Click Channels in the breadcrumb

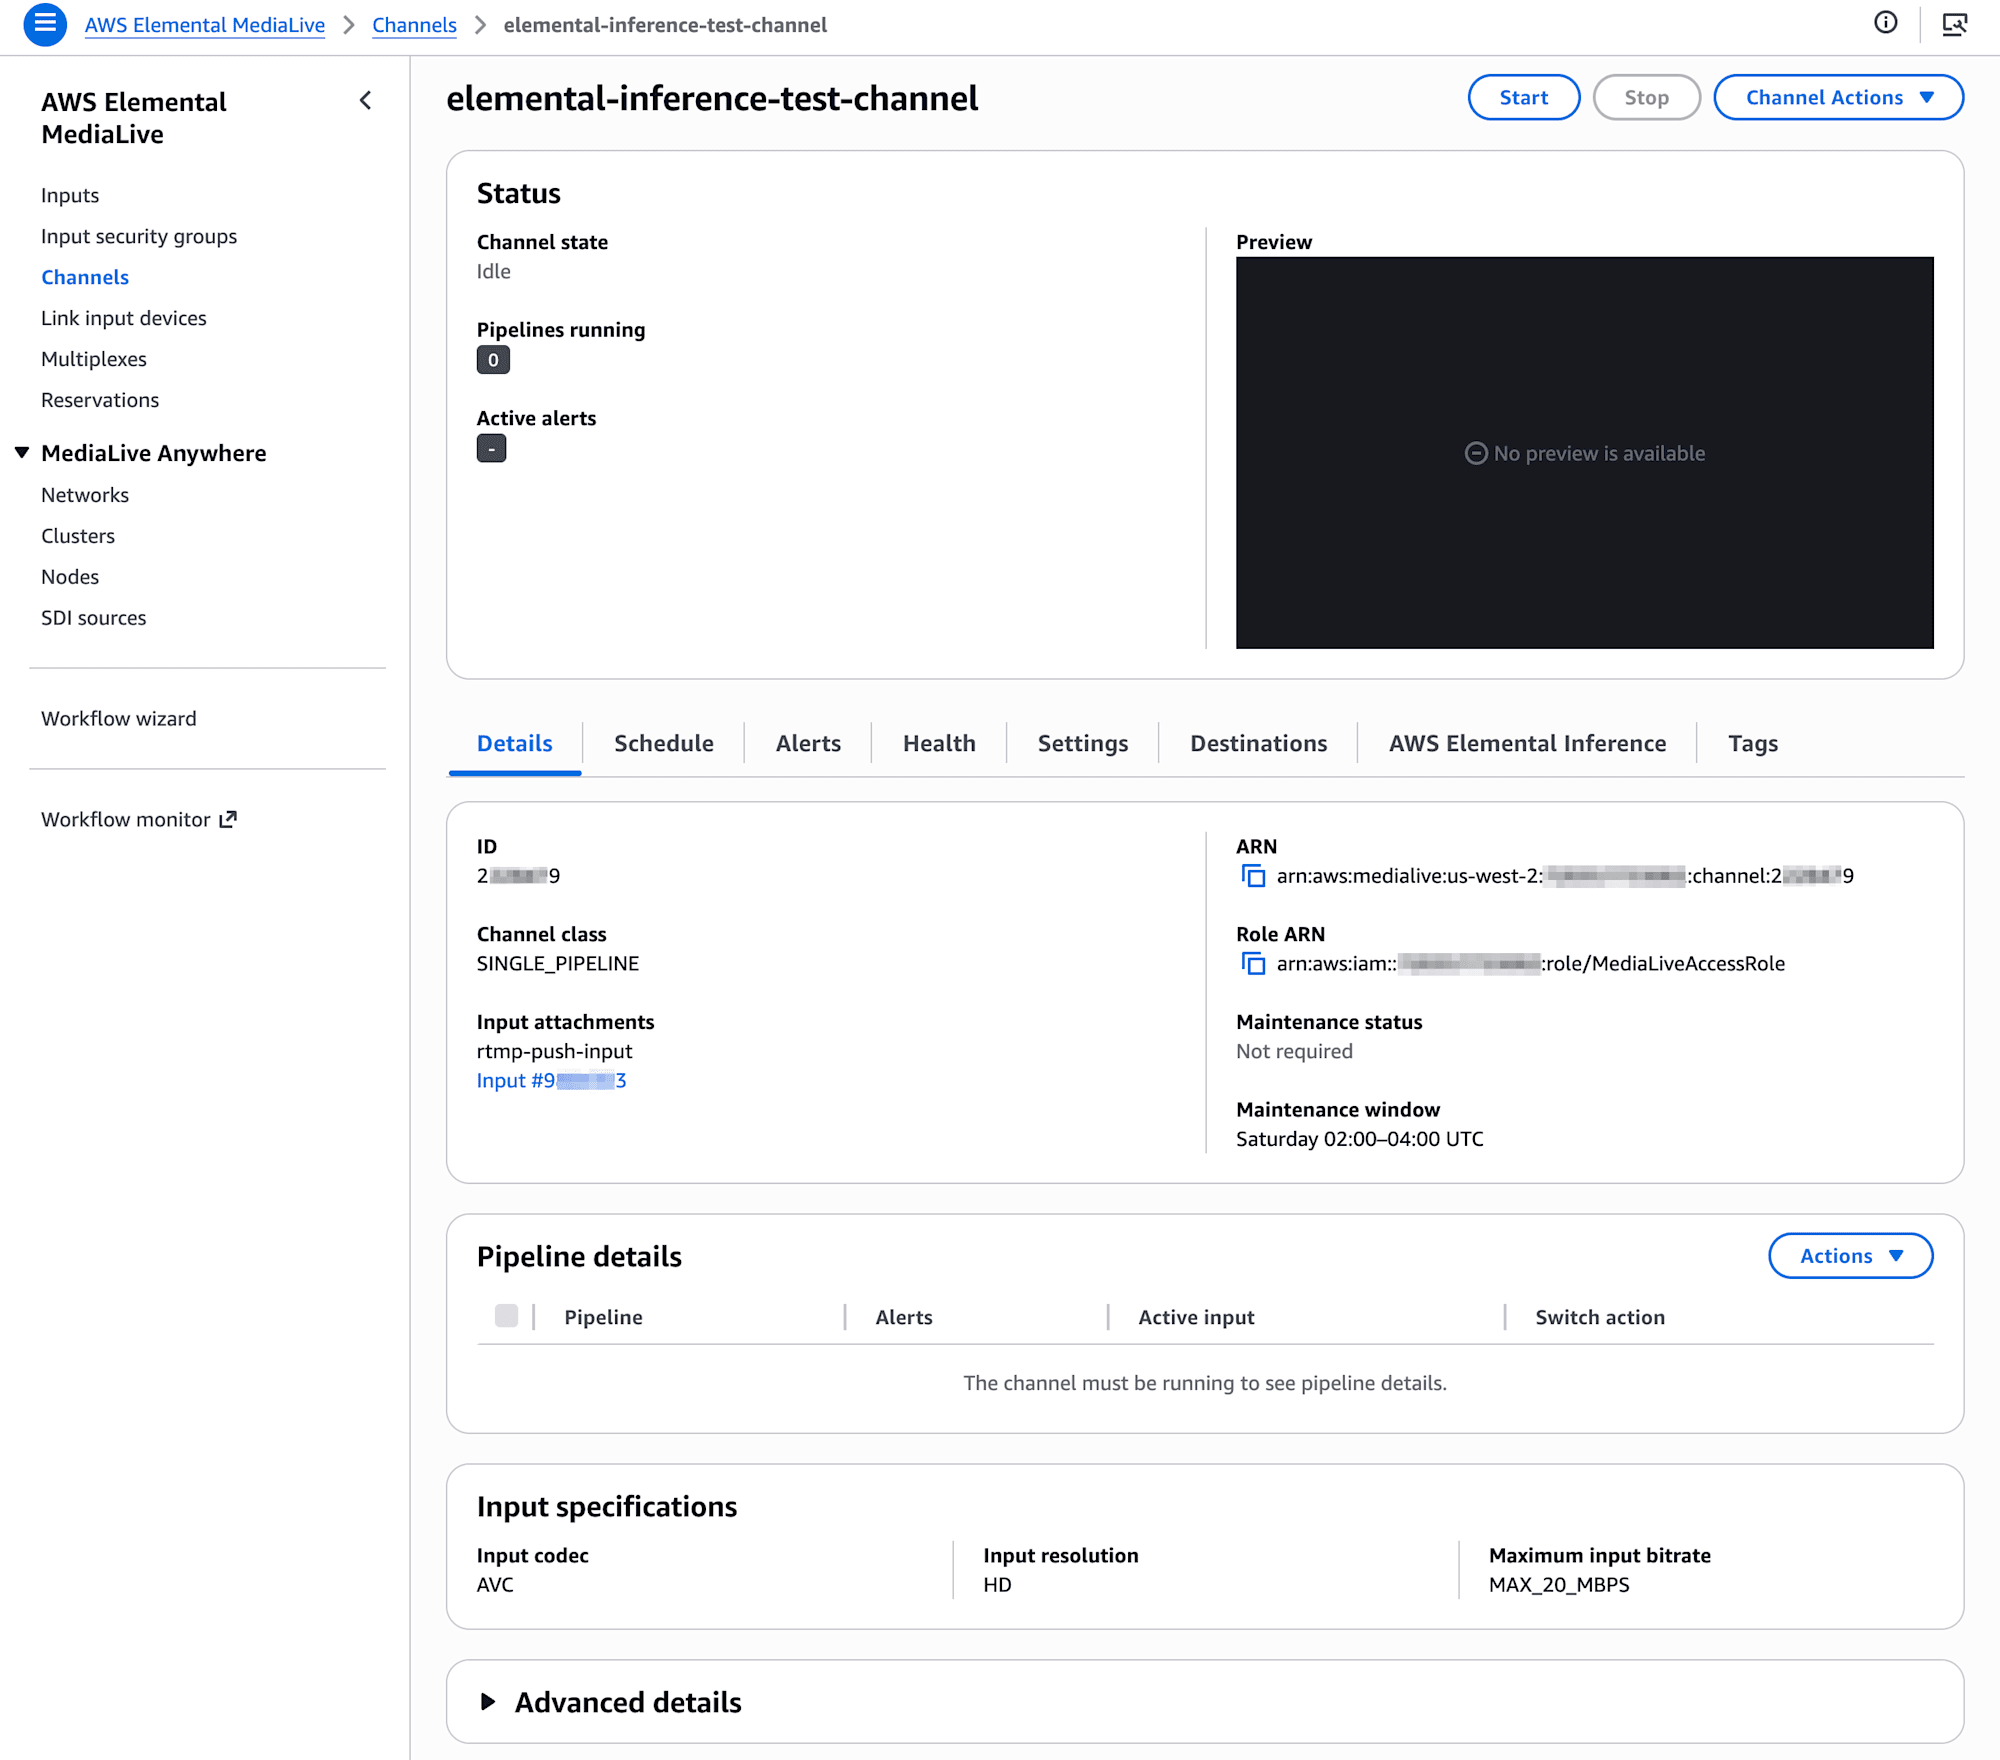point(414,25)
